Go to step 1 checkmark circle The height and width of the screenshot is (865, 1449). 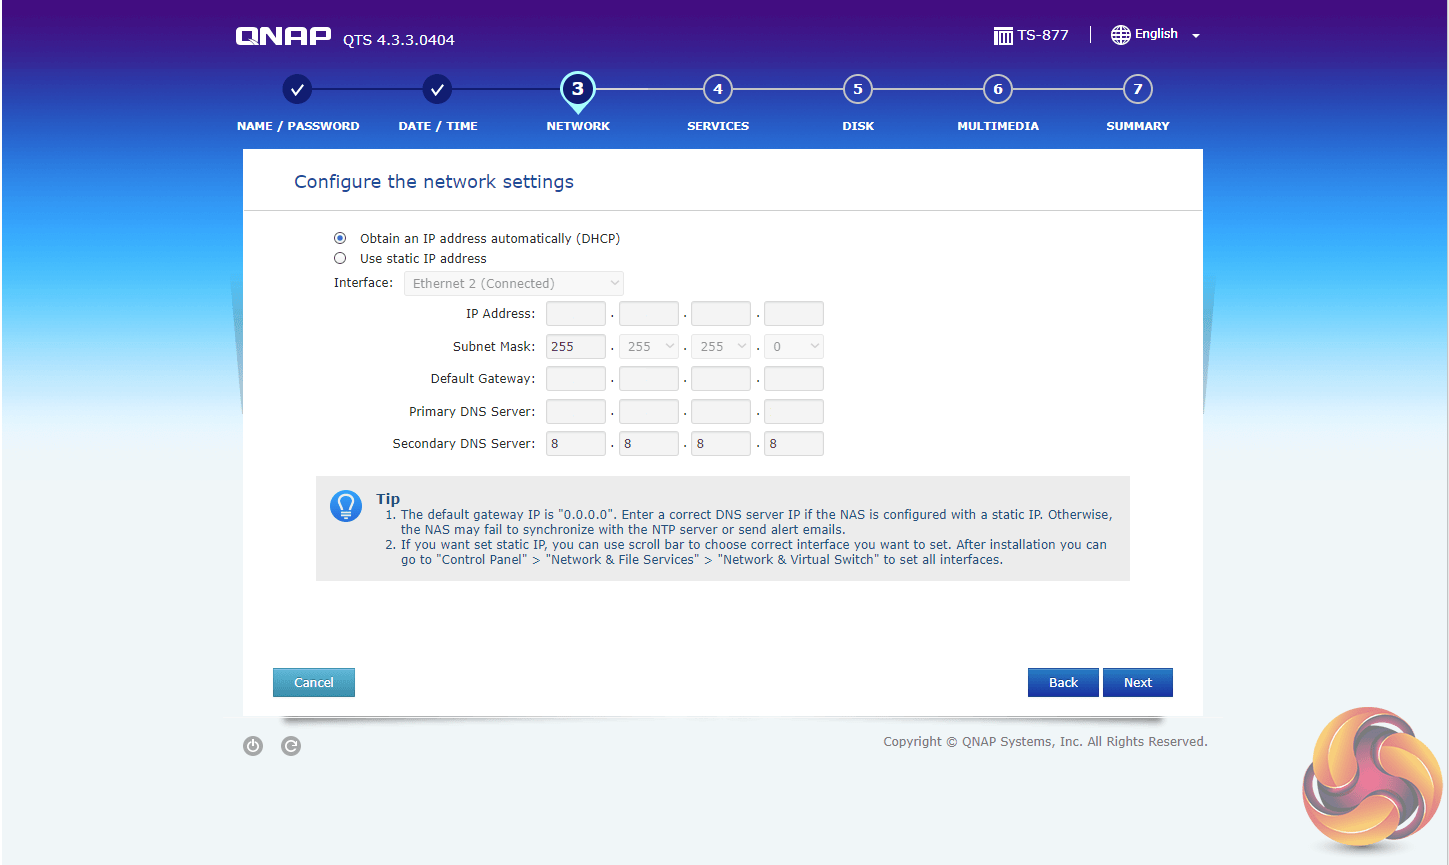pyautogui.click(x=297, y=89)
